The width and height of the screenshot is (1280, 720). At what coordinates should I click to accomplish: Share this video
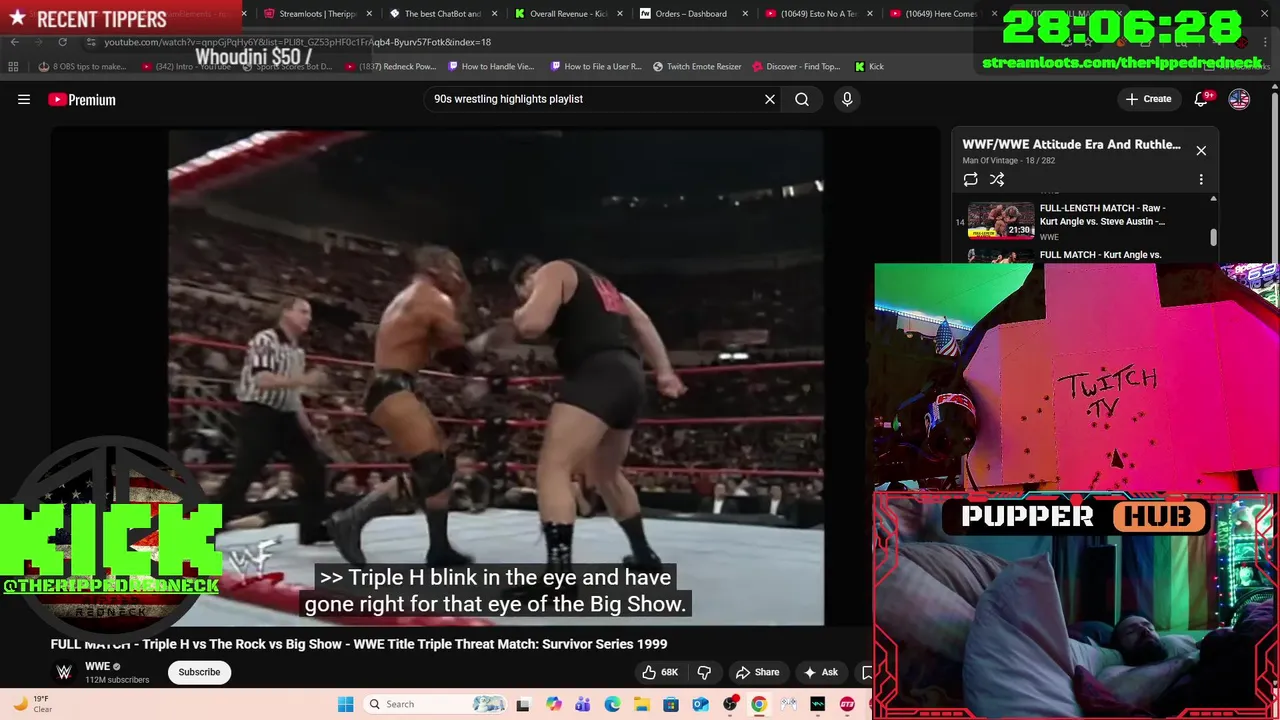point(757,672)
